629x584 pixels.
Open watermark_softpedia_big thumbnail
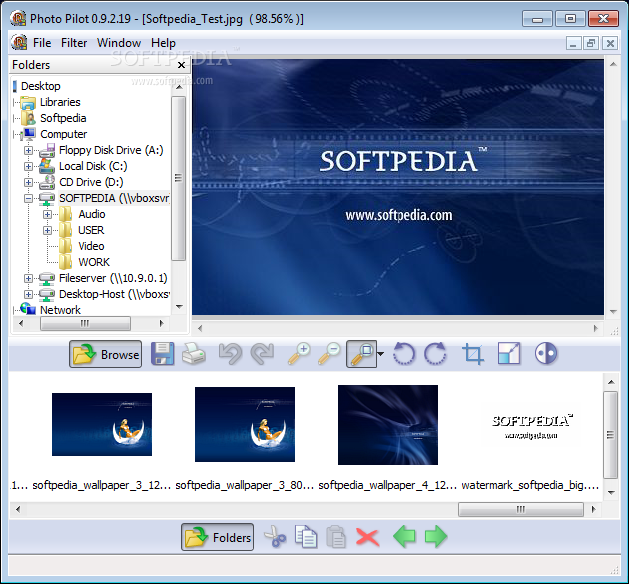coord(531,426)
